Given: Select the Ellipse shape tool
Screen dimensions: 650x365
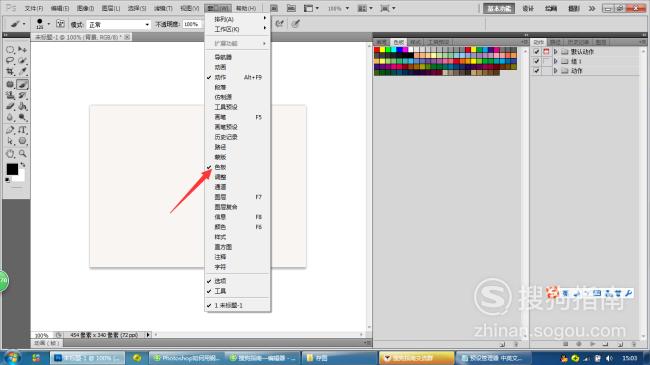Looking at the screenshot, I should tap(22, 141).
